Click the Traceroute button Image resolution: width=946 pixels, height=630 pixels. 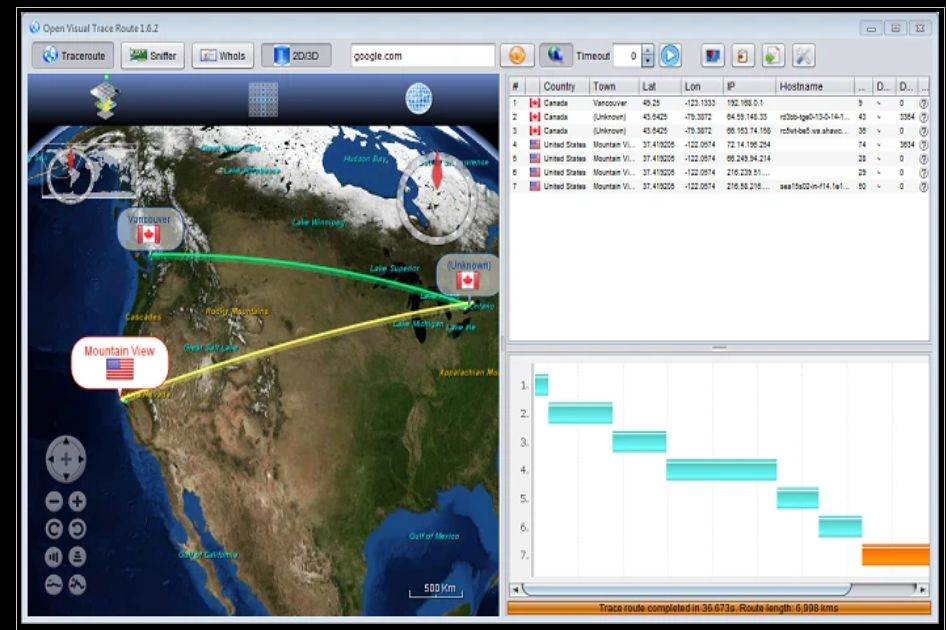(73, 56)
